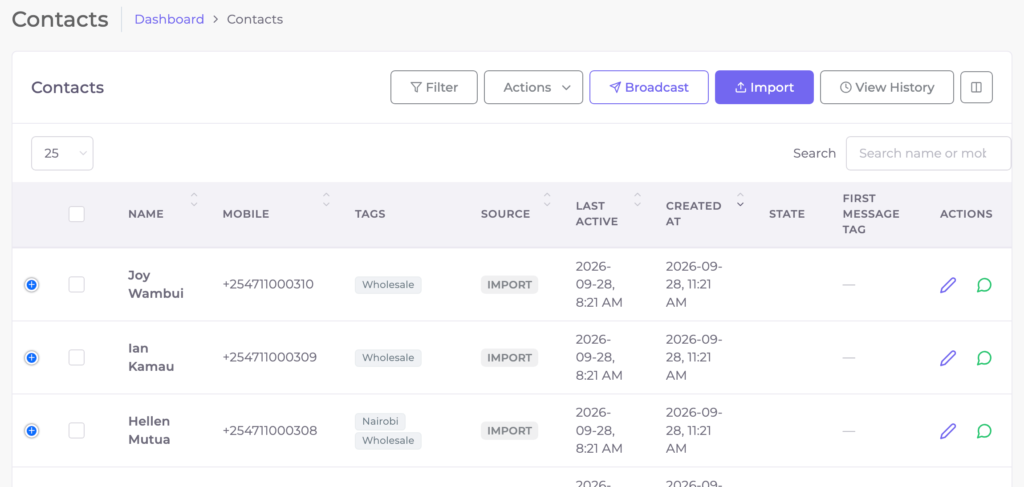
Task: Click the name Ian Kamau
Action: 151,358
